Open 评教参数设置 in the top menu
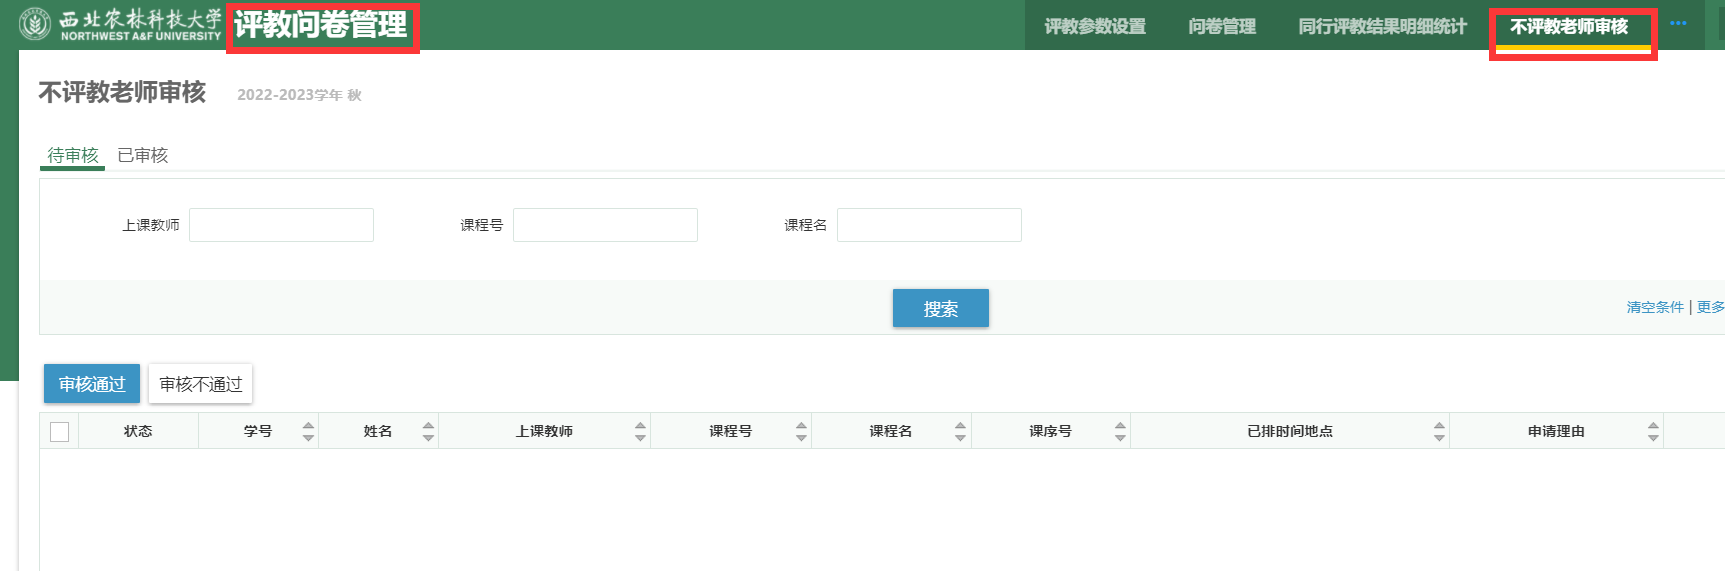 pos(1095,27)
